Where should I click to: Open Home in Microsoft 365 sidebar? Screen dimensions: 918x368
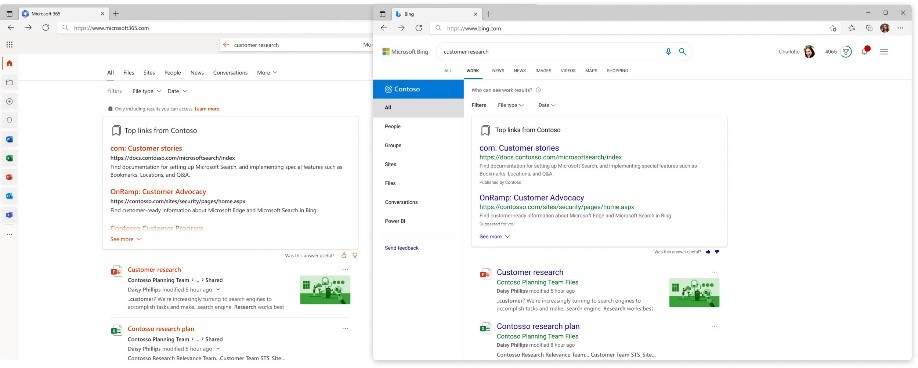(x=9, y=63)
